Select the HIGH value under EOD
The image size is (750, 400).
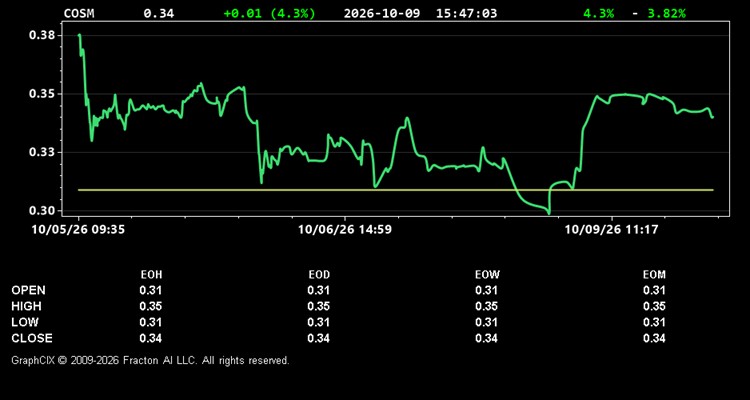point(319,306)
